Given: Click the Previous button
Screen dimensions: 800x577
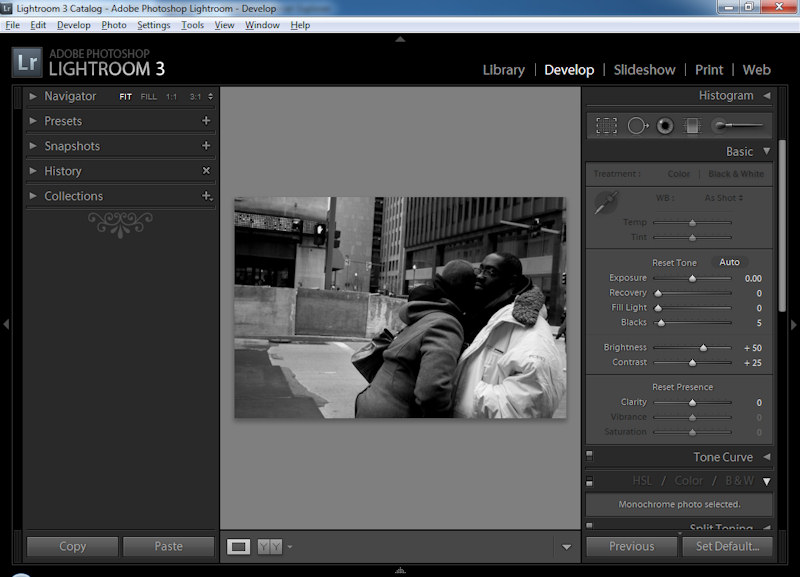Looking at the screenshot, I should click(x=632, y=546).
